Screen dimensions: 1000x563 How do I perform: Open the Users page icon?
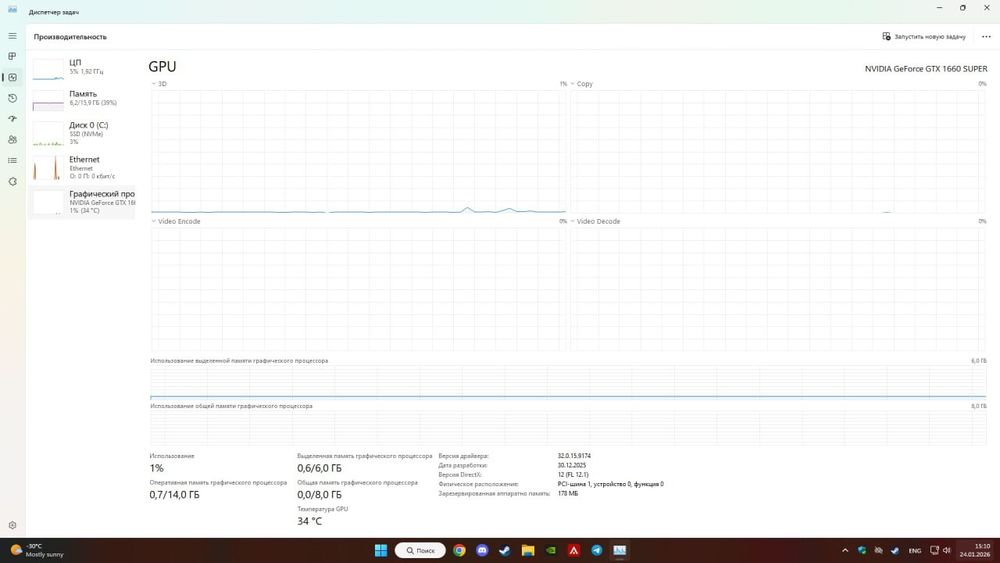[12, 140]
